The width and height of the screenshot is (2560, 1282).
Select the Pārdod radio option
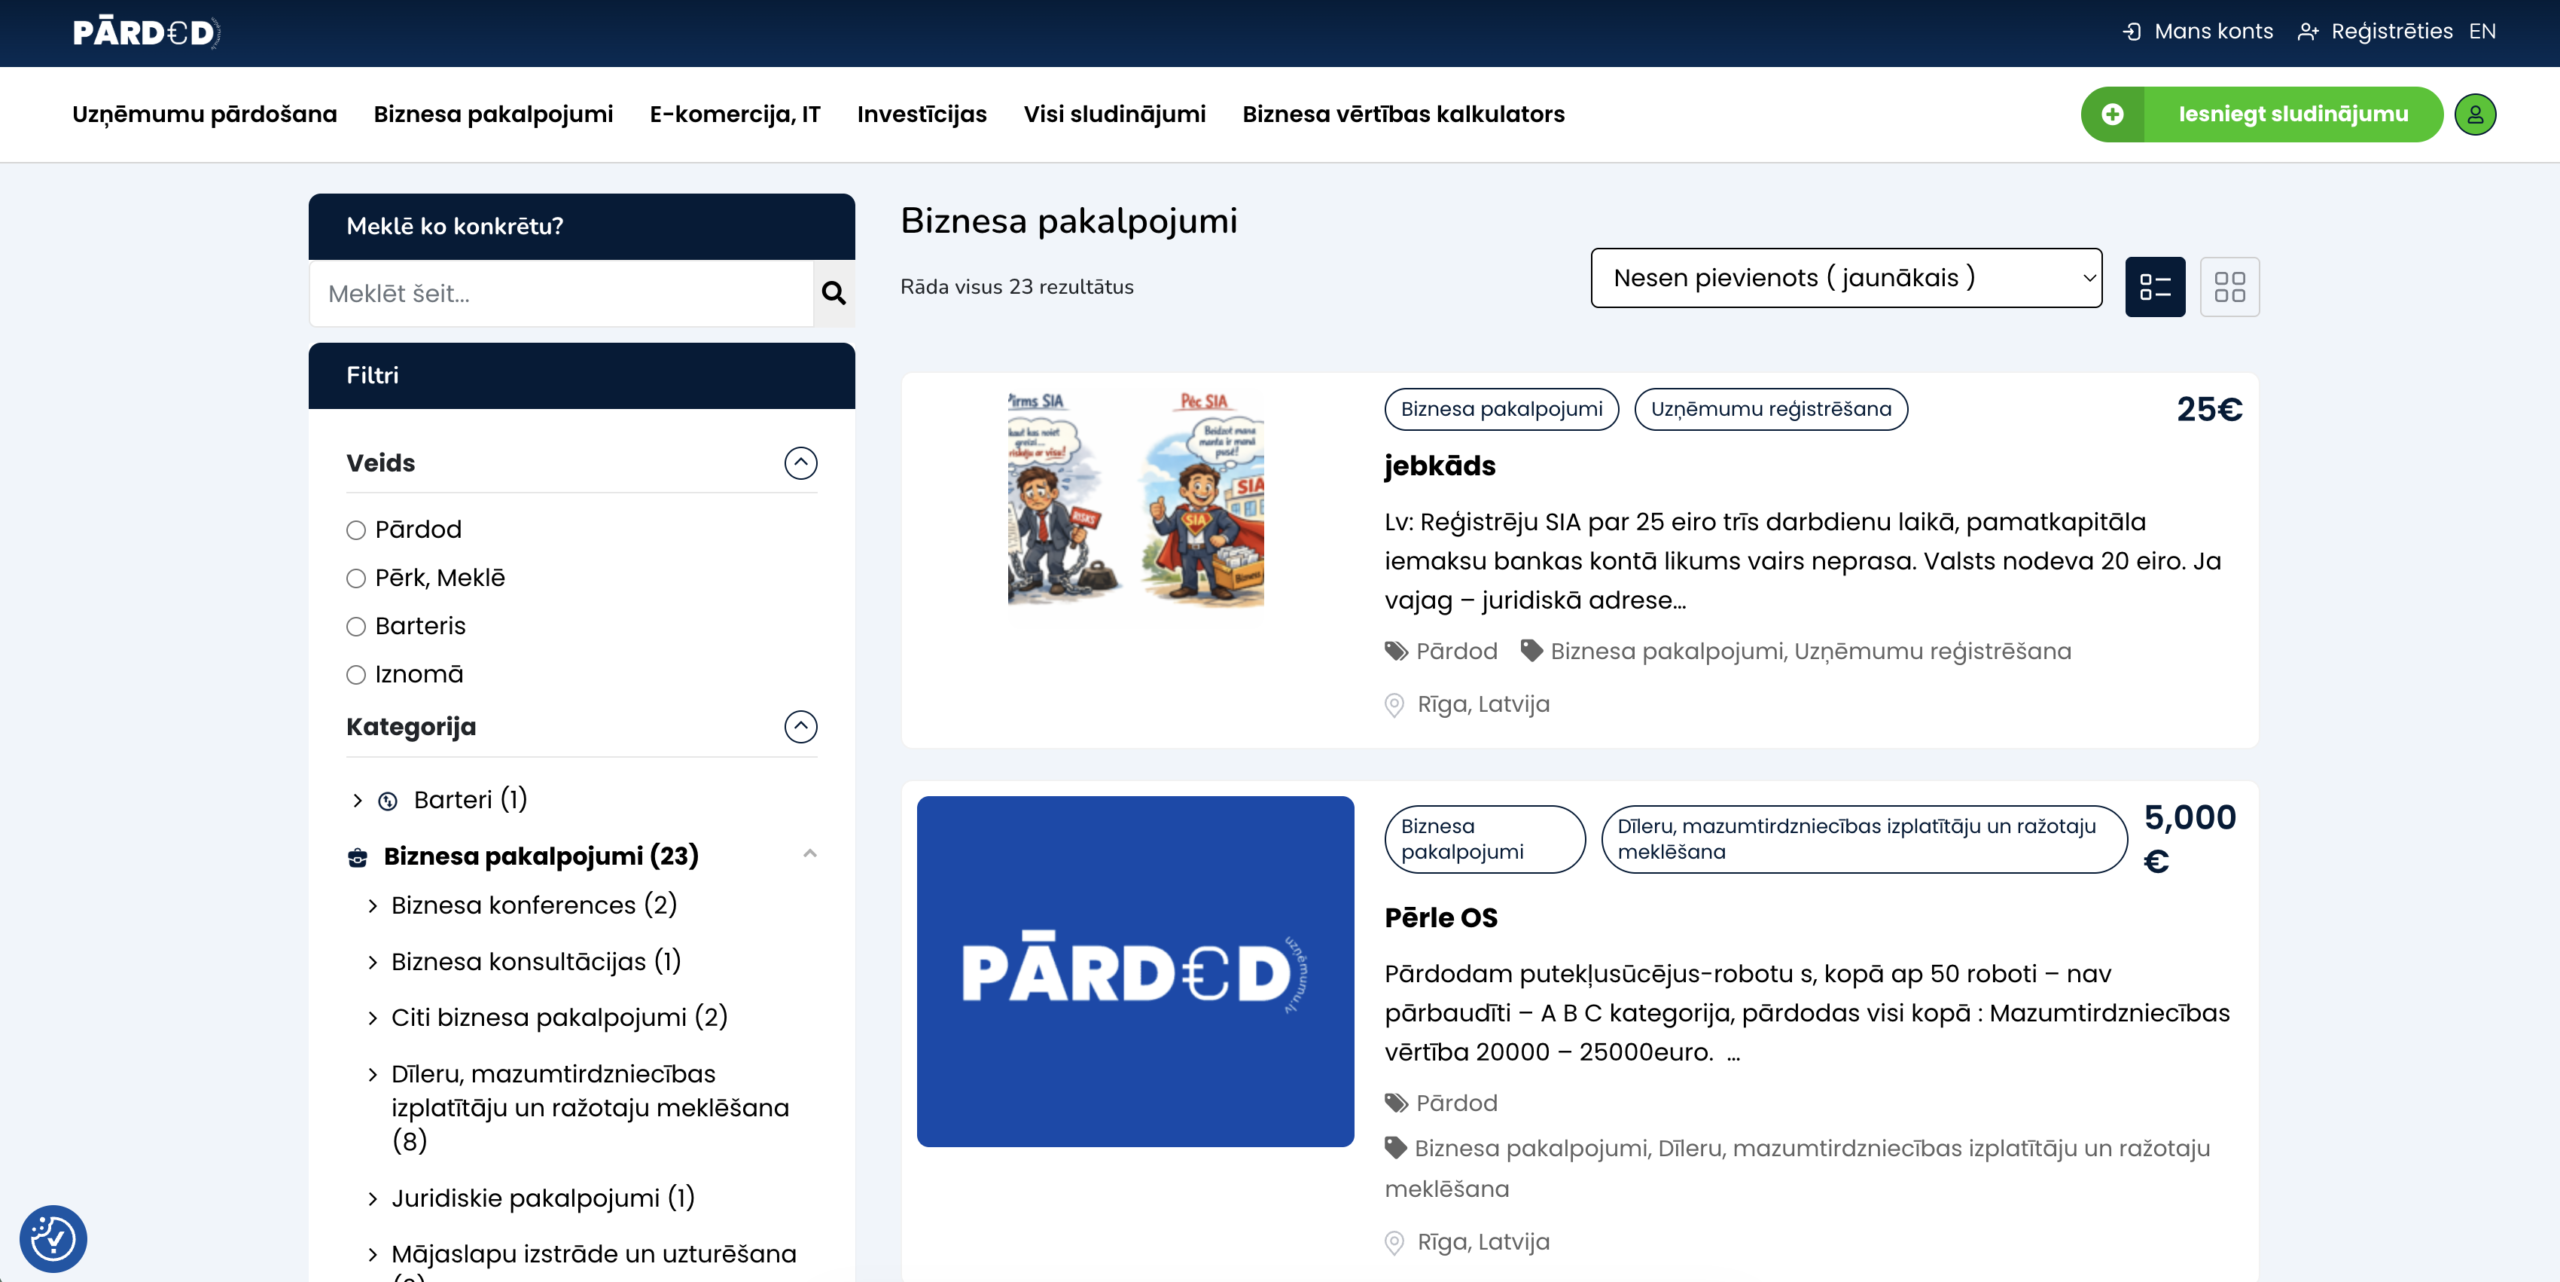coord(356,530)
